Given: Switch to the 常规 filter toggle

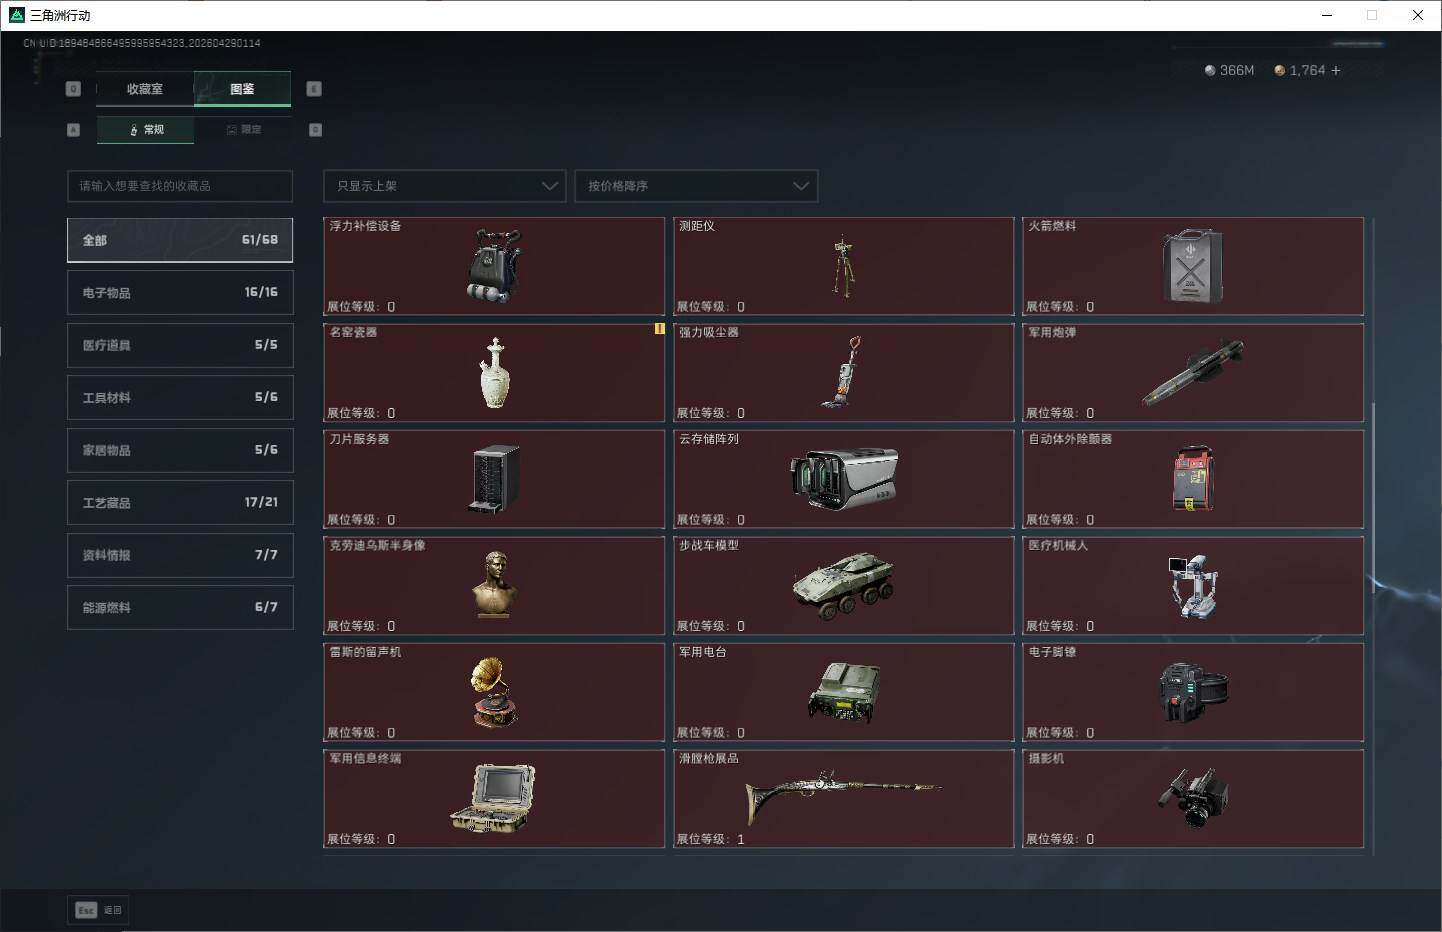Looking at the screenshot, I should [x=146, y=130].
